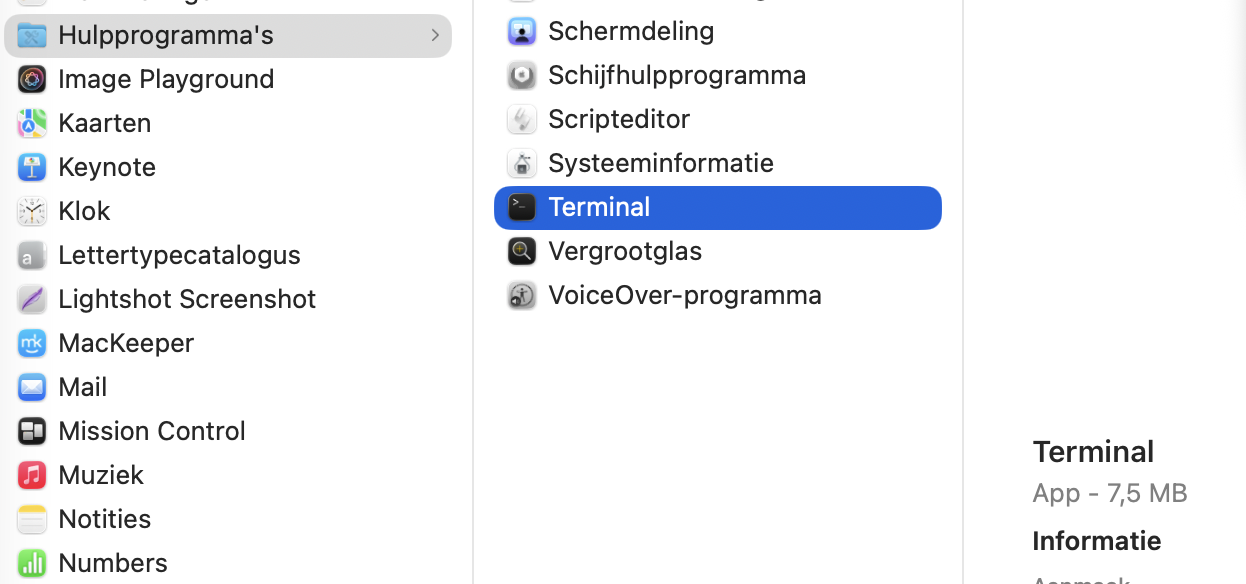Open the Keynote app icon
Viewport: 1246px width, 584px height.
click(x=31, y=166)
